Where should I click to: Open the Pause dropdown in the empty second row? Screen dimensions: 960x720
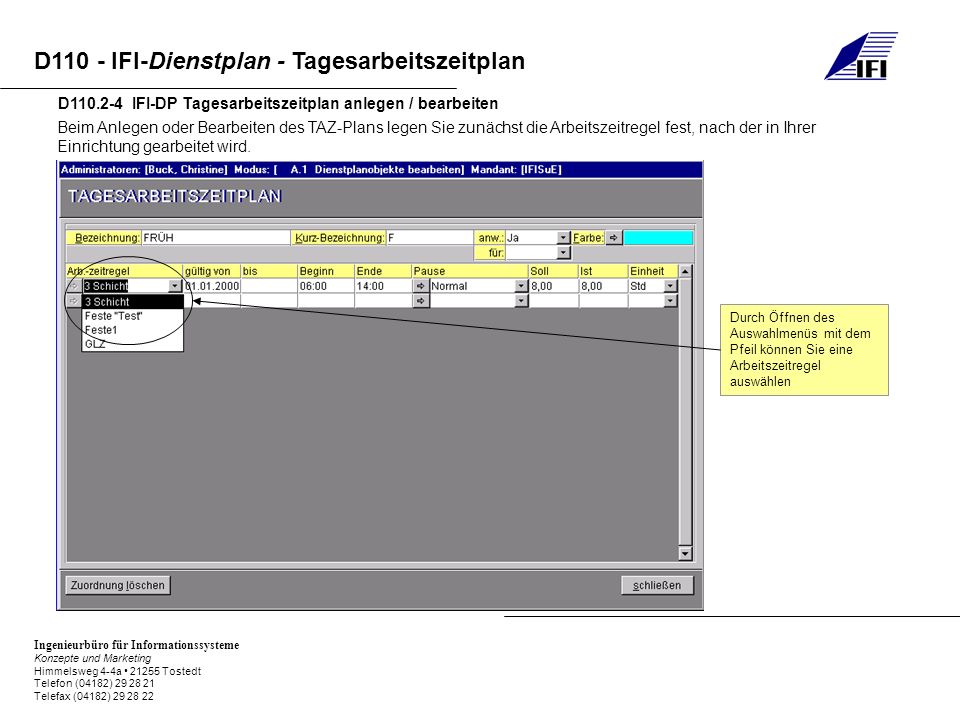point(521,301)
